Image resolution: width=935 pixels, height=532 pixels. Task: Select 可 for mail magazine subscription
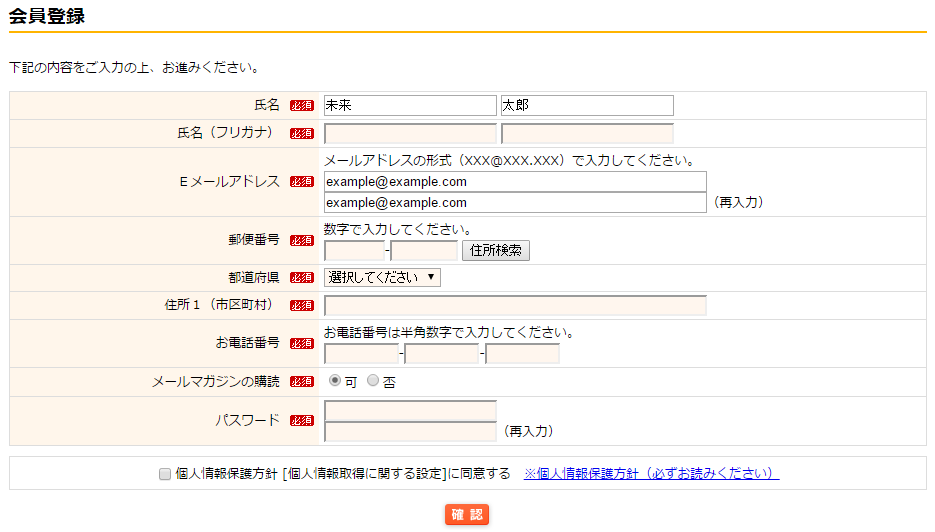[335, 381]
